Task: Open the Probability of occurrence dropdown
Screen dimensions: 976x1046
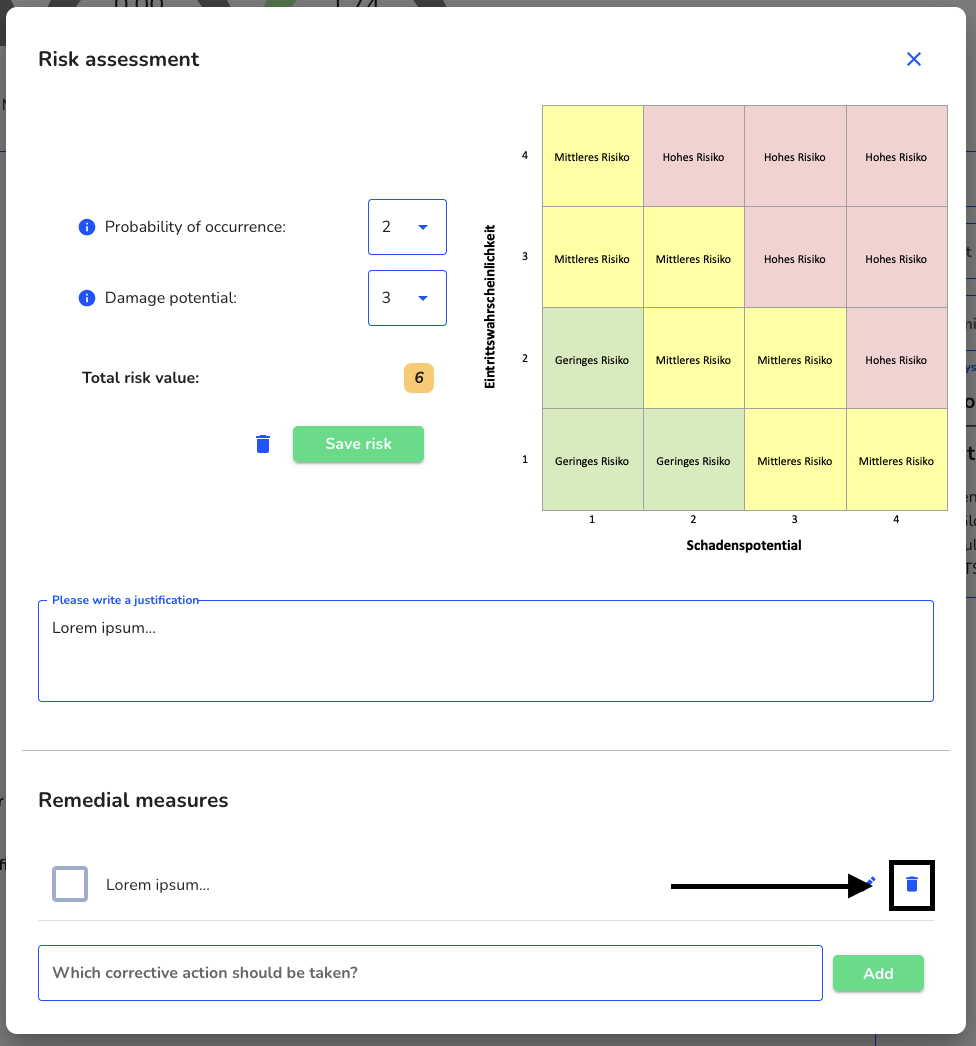Action: pyautogui.click(x=407, y=227)
